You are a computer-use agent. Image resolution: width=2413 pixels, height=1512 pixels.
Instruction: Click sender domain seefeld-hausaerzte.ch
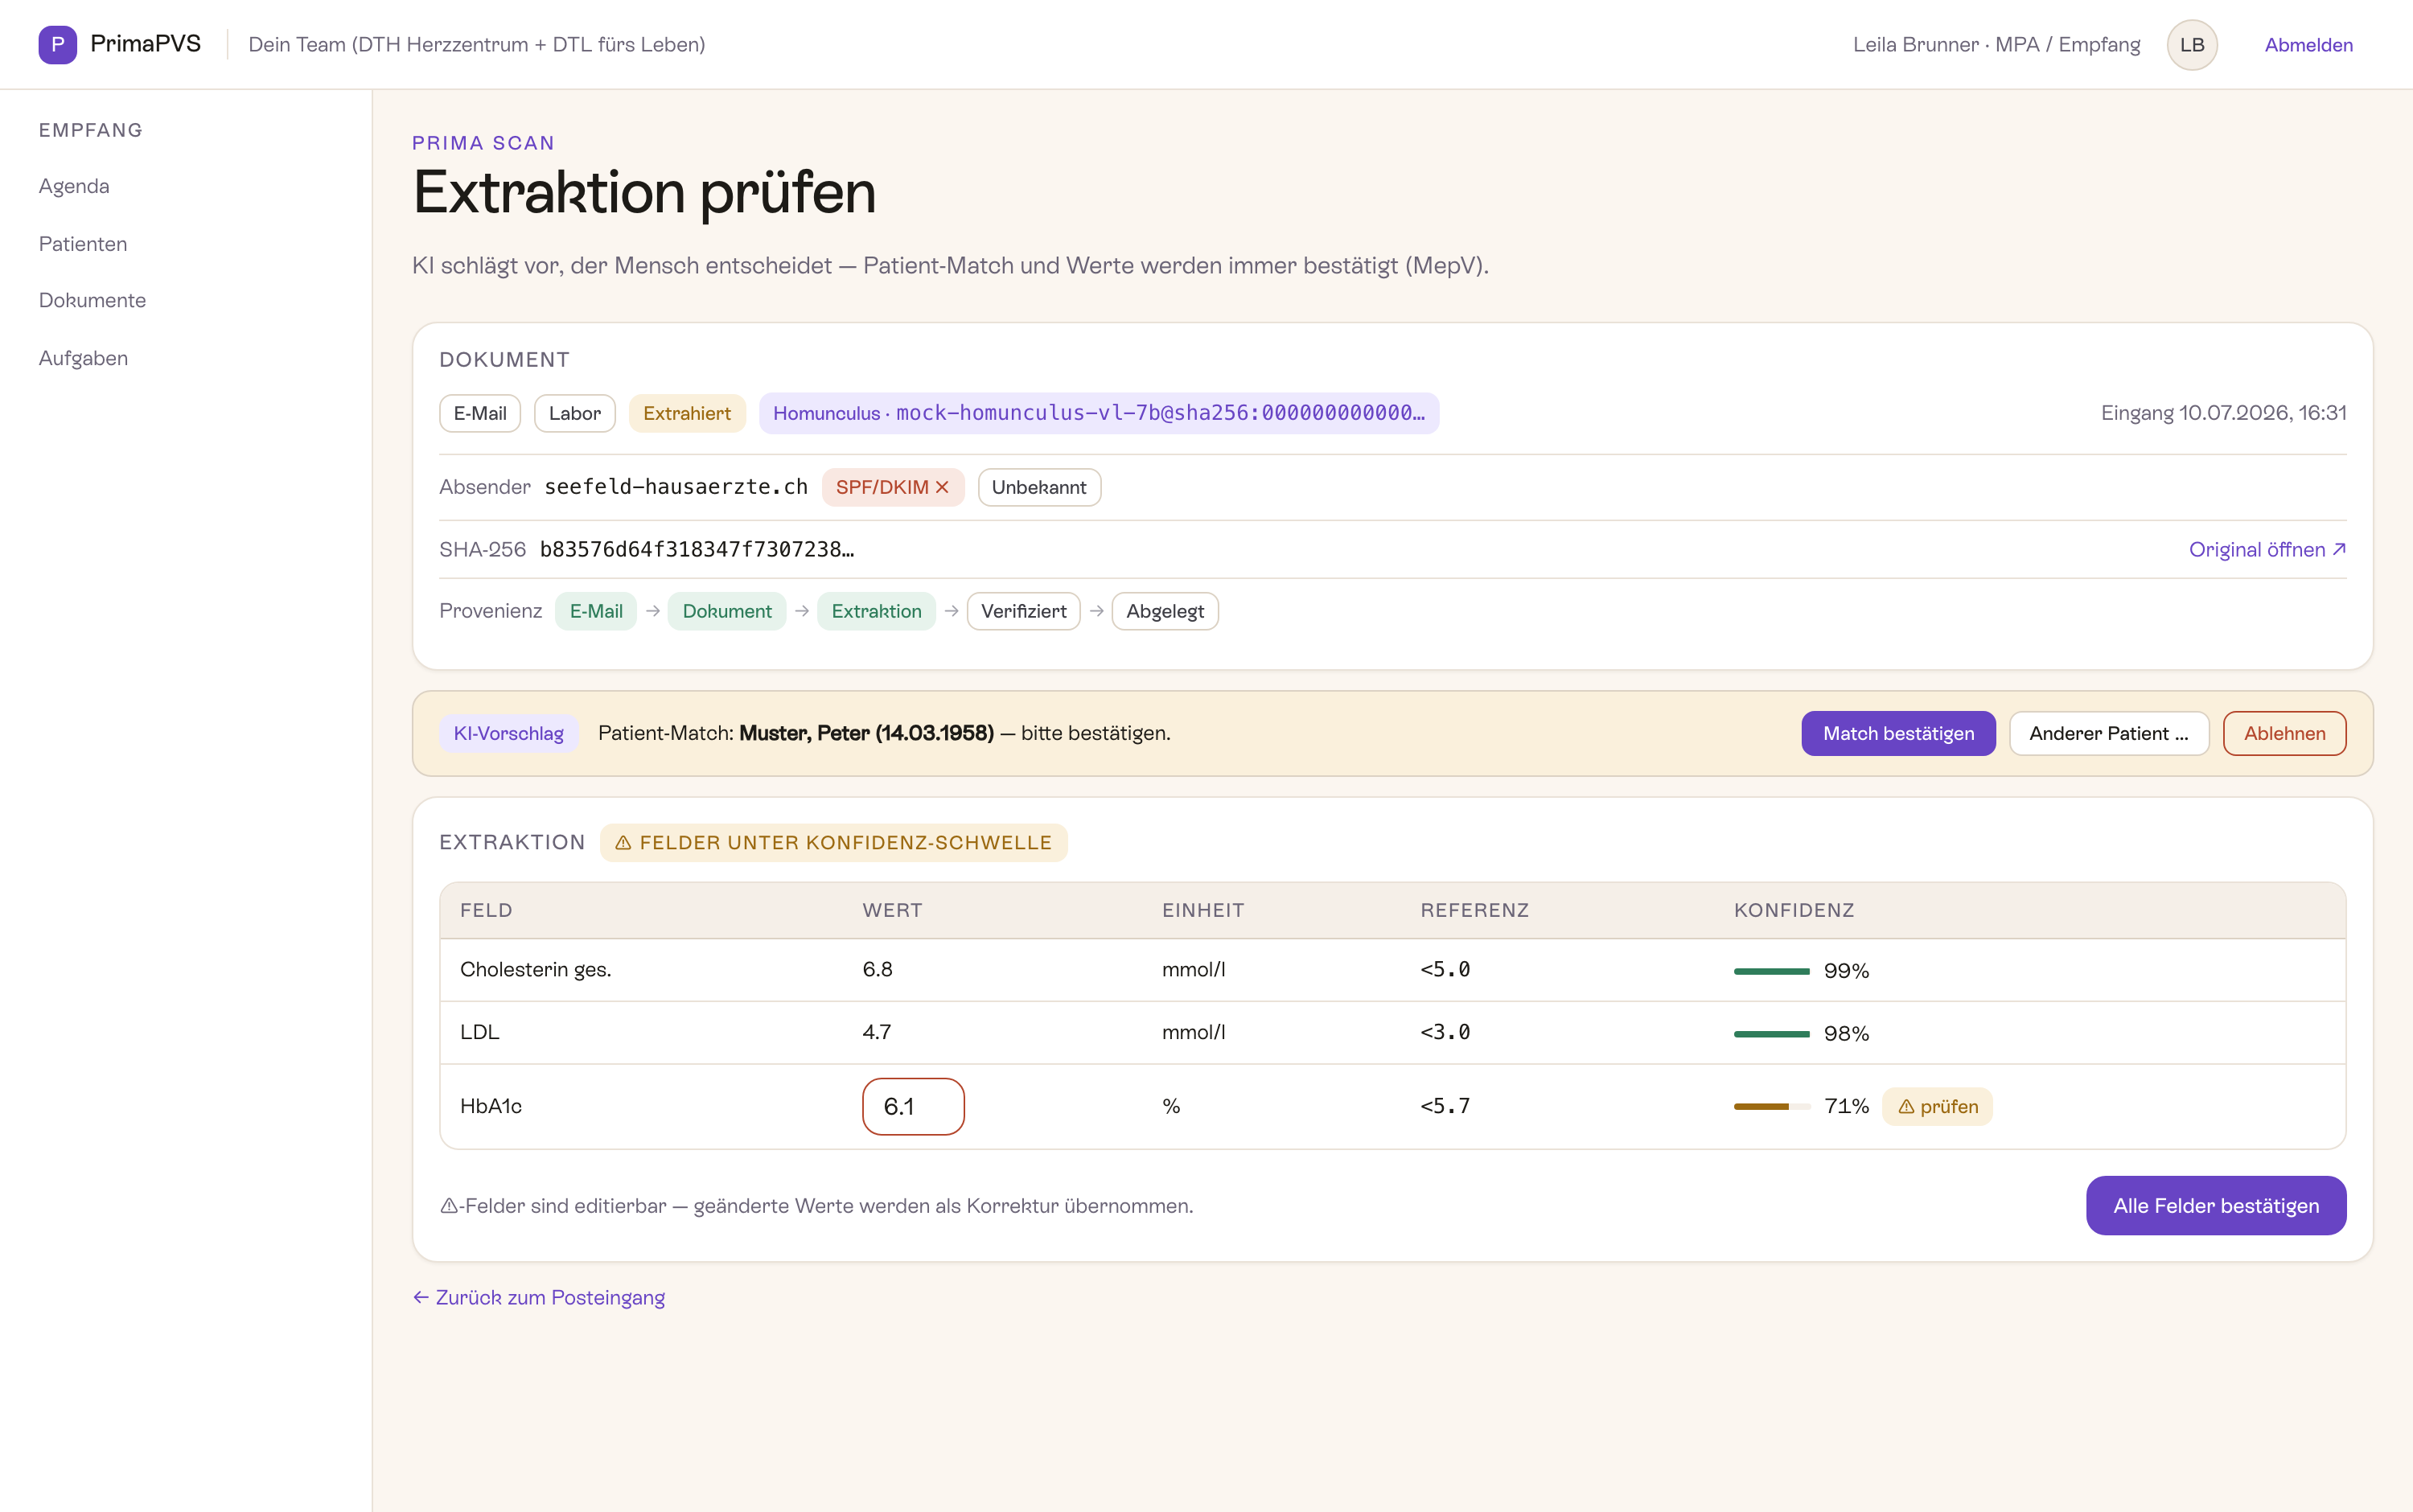(676, 487)
